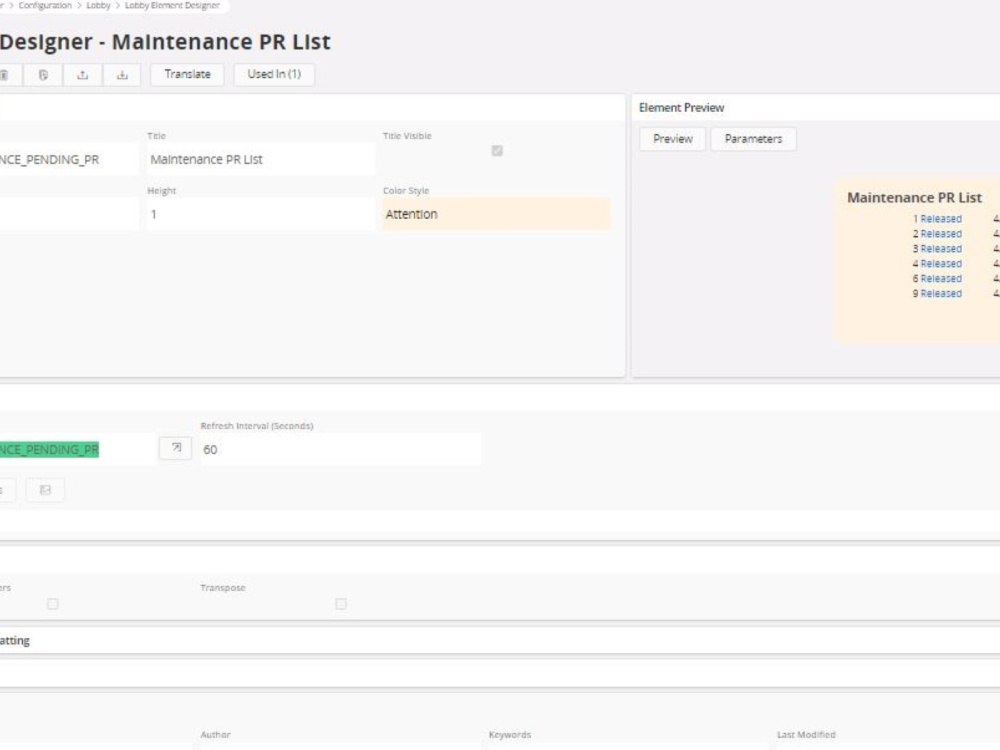Edit the Title field Maintenance PR List
The image size is (1000, 750).
pyautogui.click(x=261, y=159)
